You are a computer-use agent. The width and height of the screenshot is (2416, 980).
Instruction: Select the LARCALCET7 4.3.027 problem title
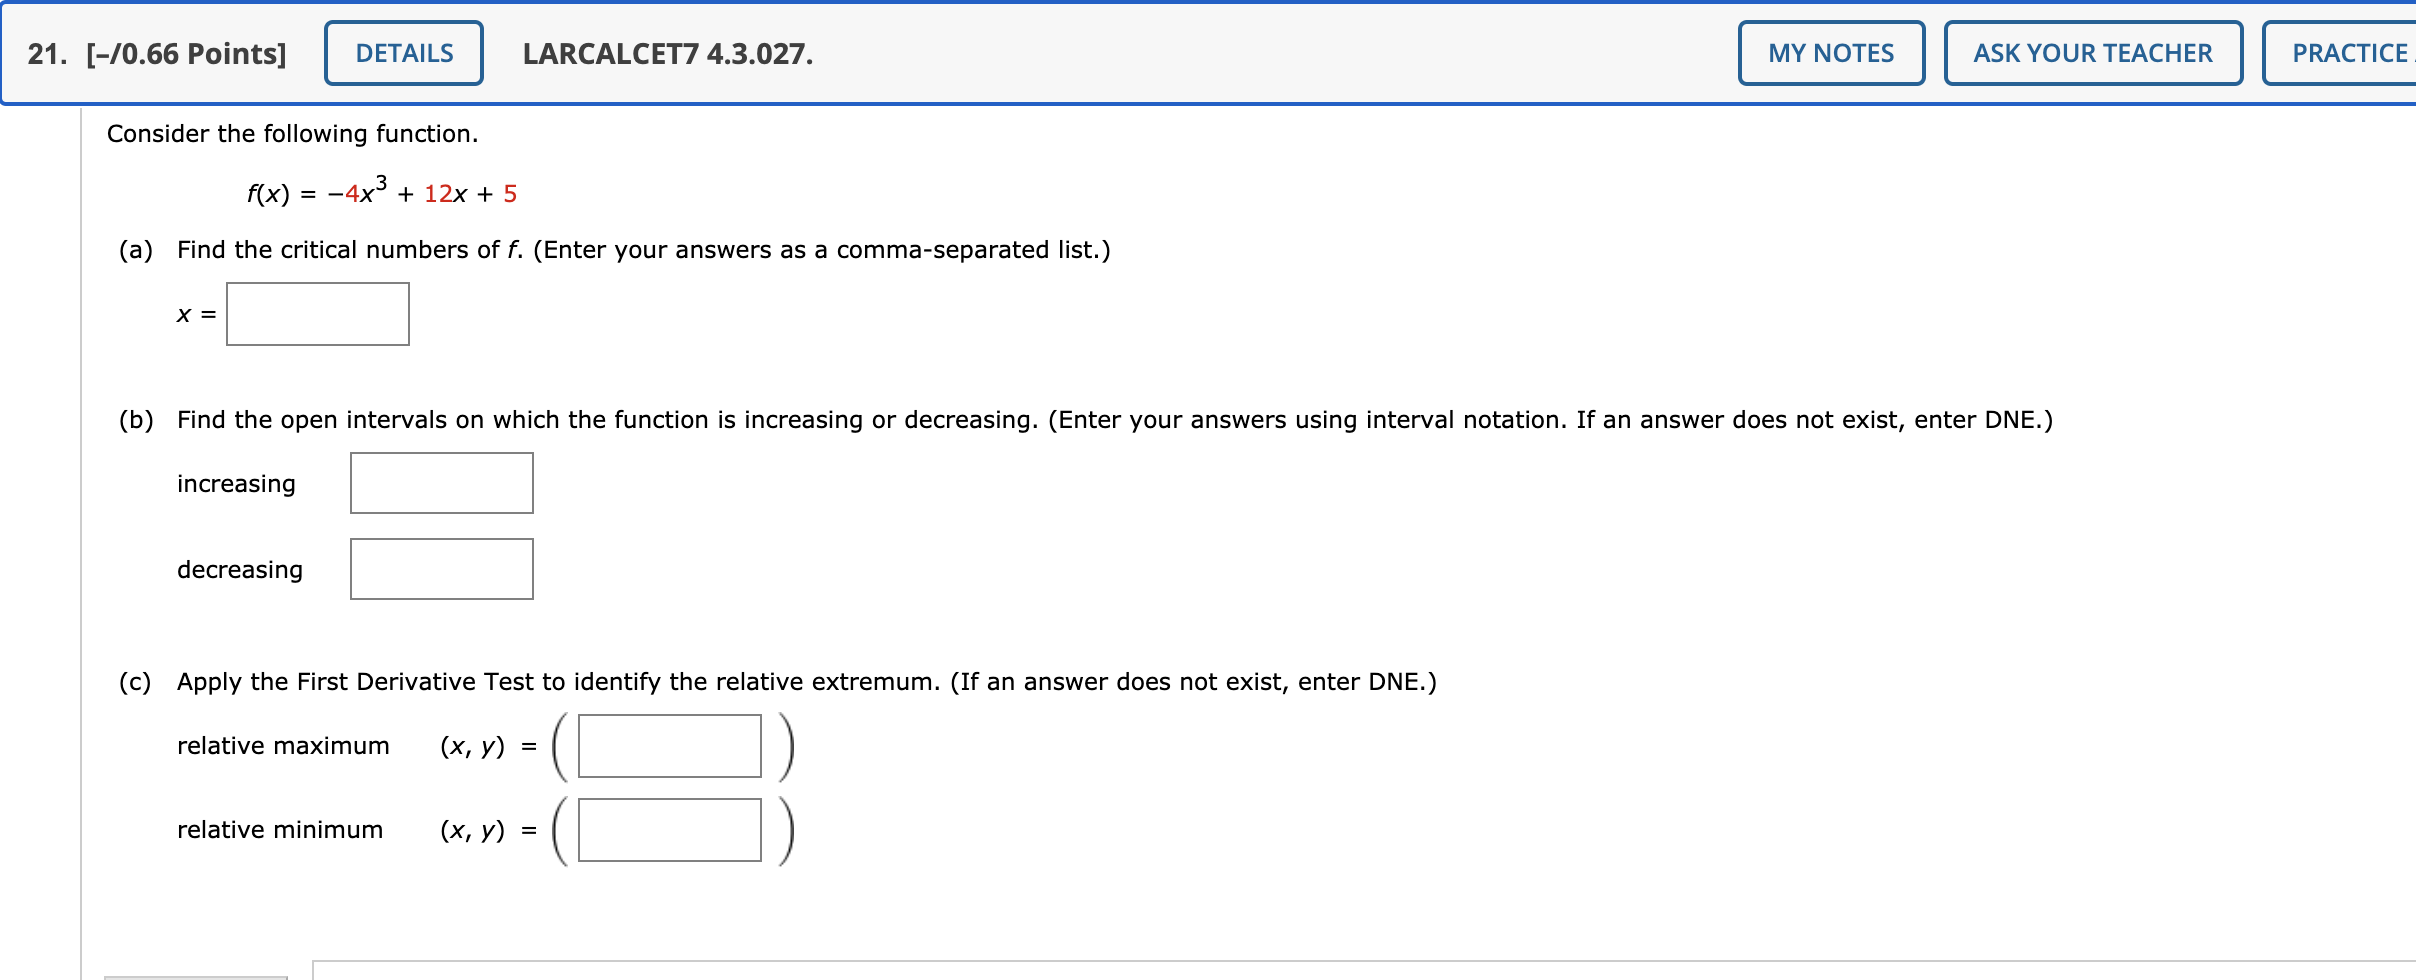665,53
